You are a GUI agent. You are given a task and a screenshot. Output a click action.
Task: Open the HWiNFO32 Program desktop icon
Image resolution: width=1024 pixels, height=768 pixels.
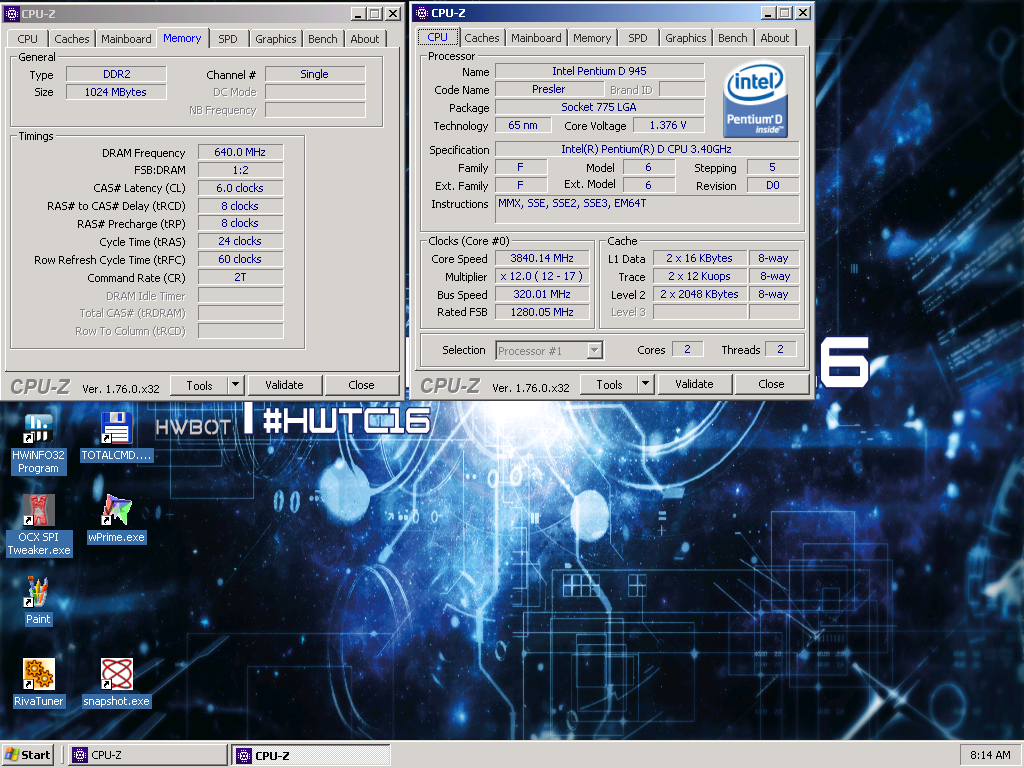tap(38, 443)
